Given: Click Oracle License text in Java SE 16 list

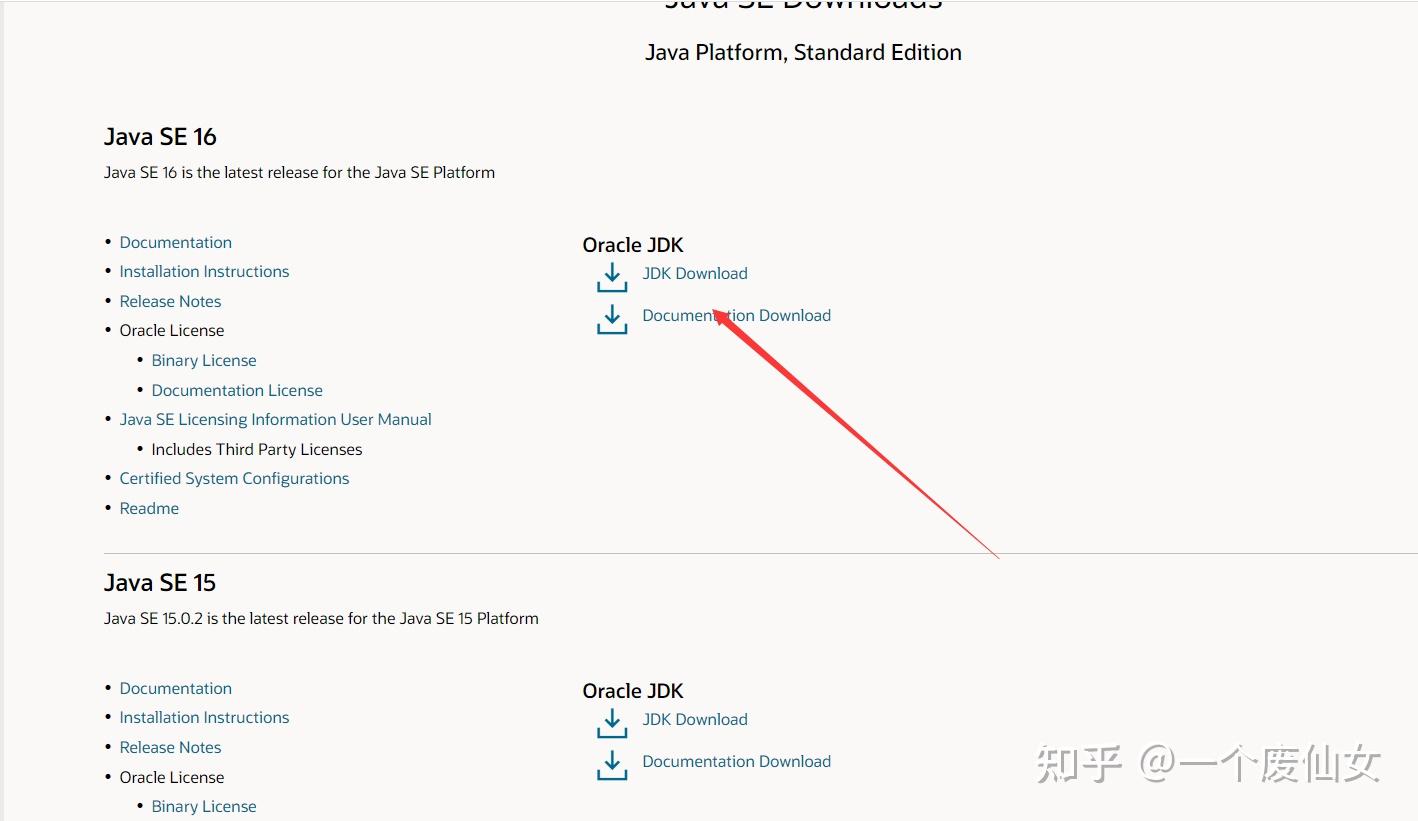Looking at the screenshot, I should click(x=172, y=330).
